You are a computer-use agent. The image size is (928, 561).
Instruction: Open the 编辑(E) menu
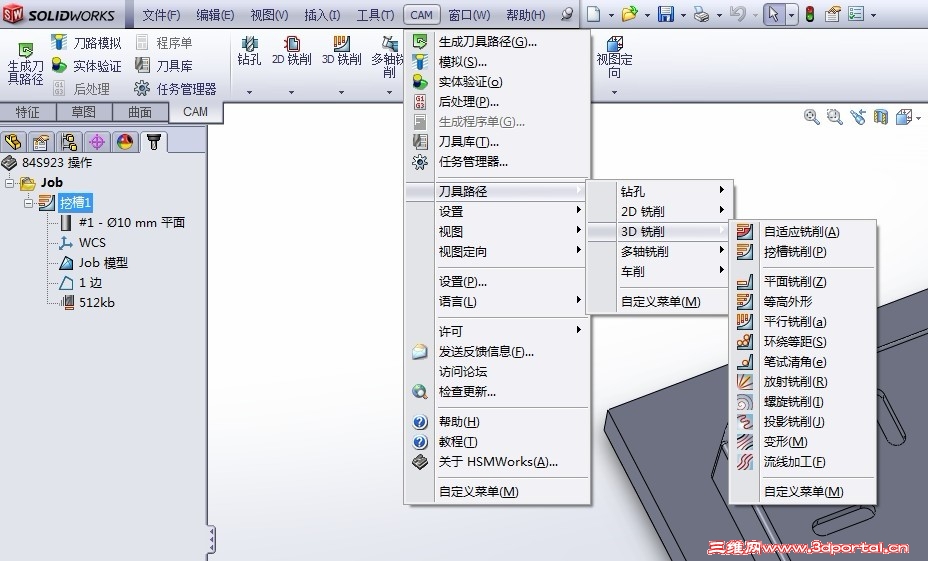click(215, 15)
